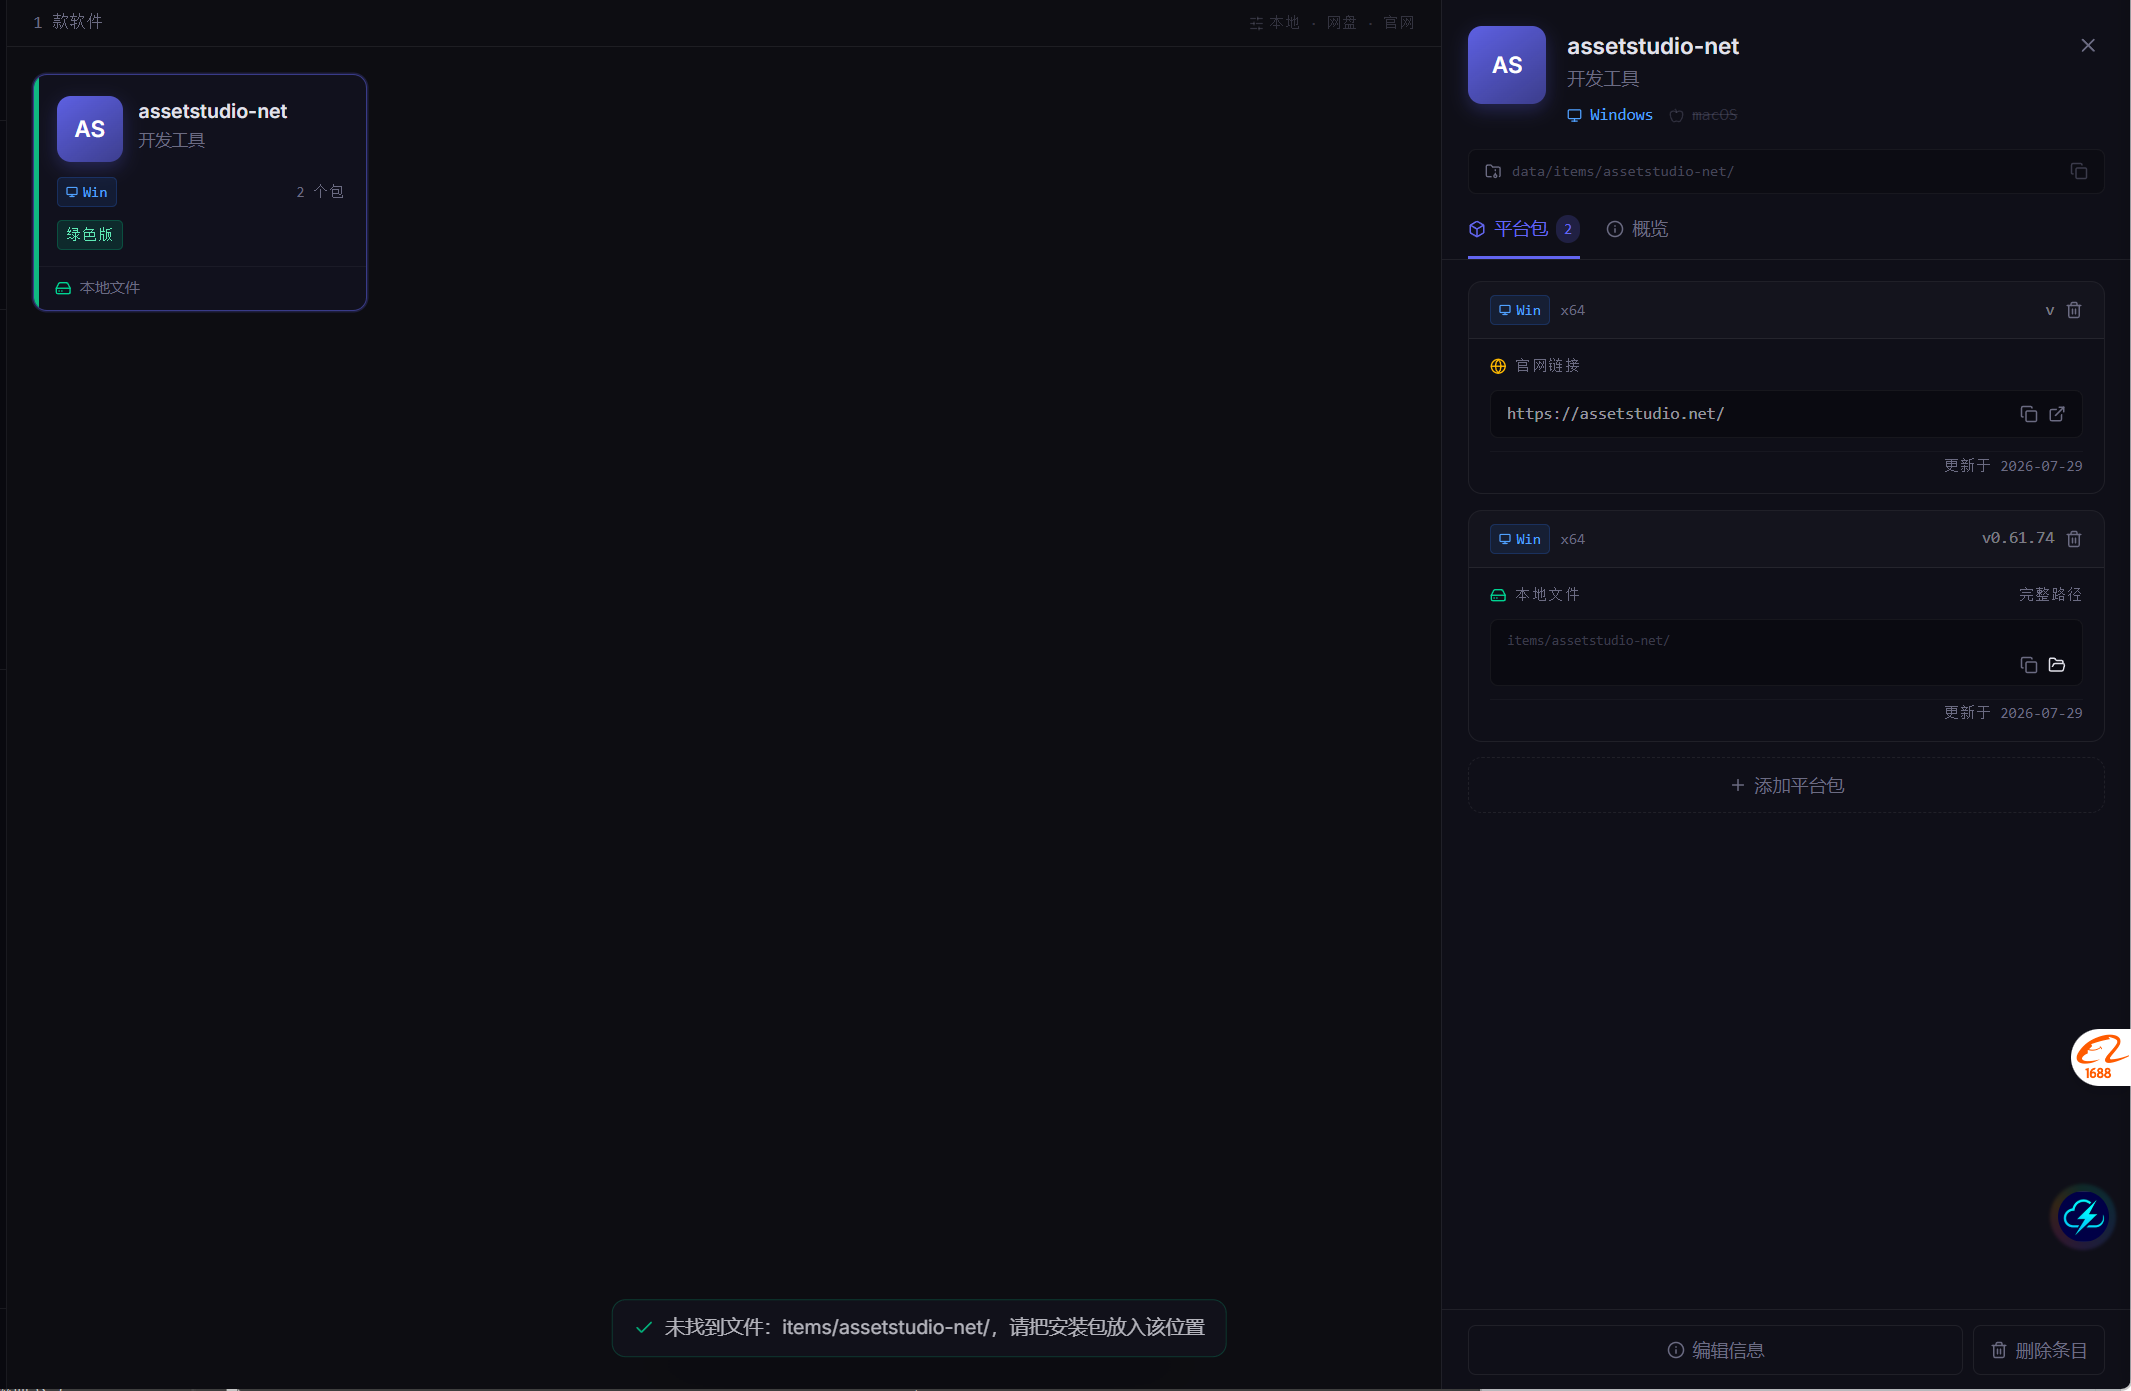Screen dimensions: 2131x1391
Task: Click the v0.61.74 version label
Action: pyautogui.click(x=2018, y=538)
